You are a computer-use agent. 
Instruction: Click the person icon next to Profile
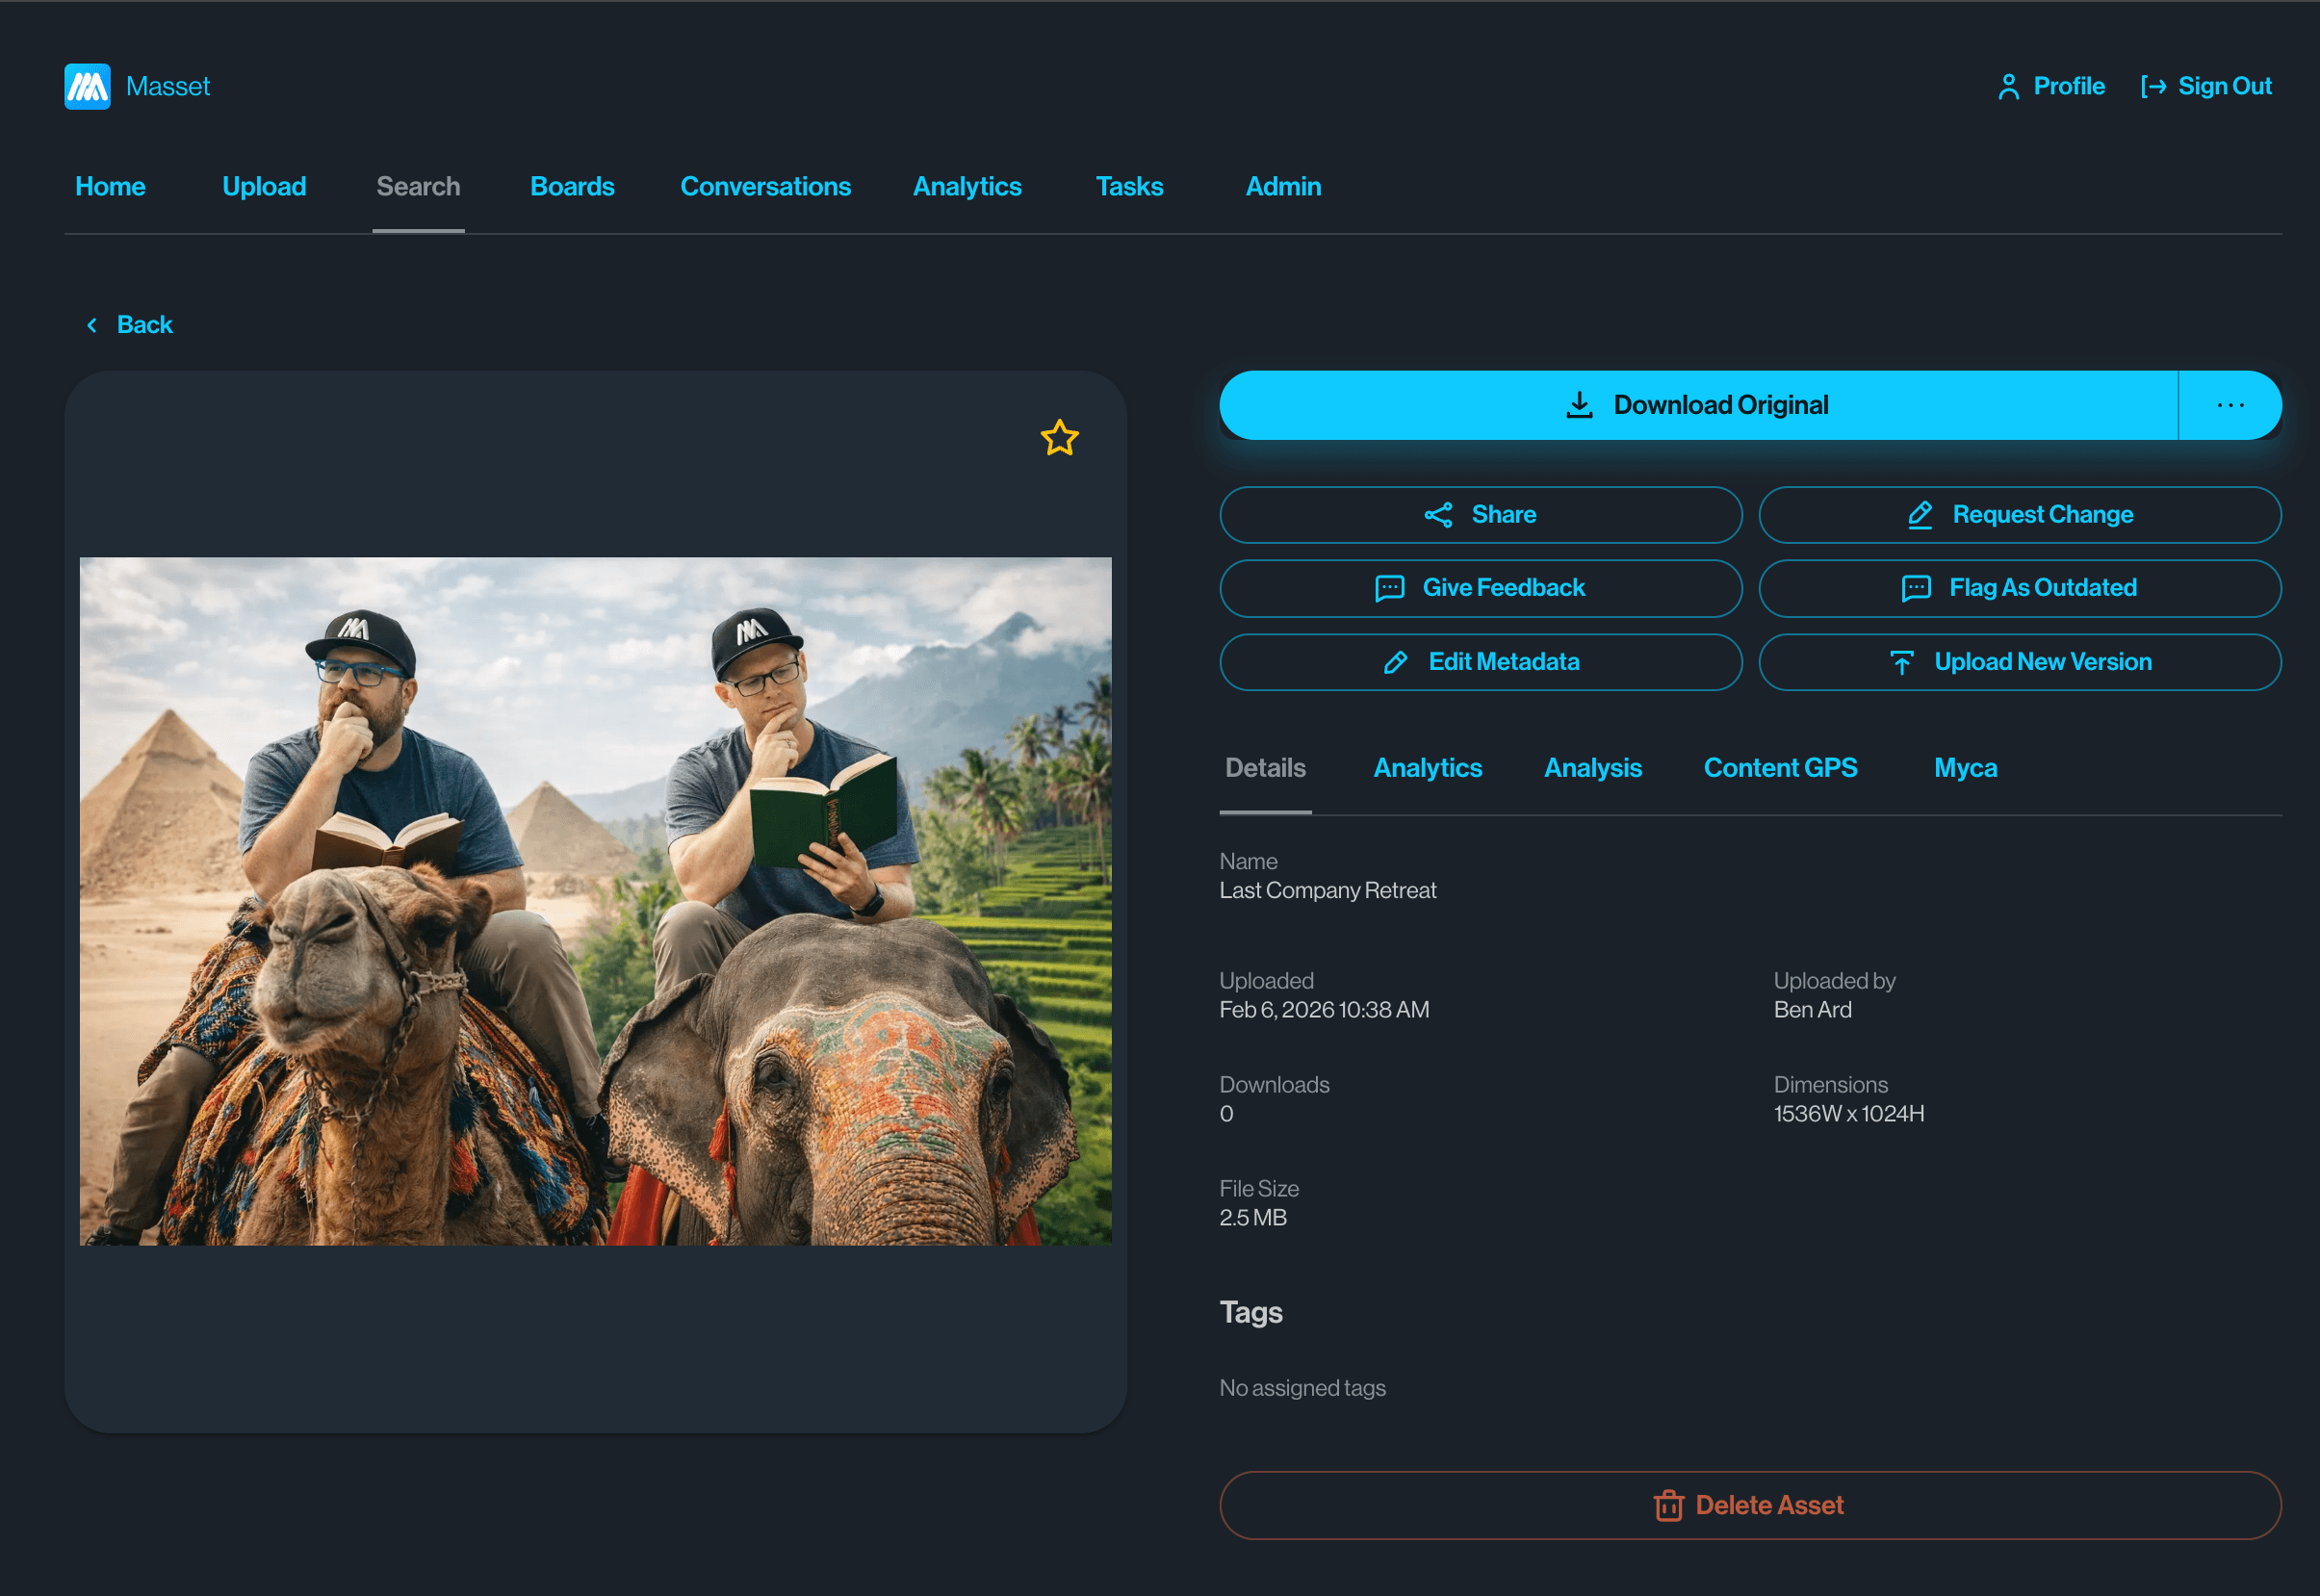[2008, 86]
